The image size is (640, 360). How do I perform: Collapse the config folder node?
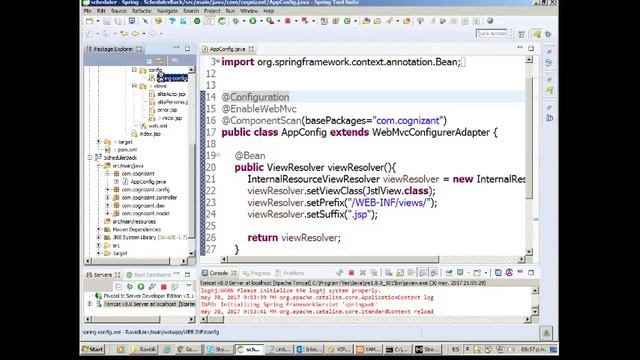(x=134, y=70)
